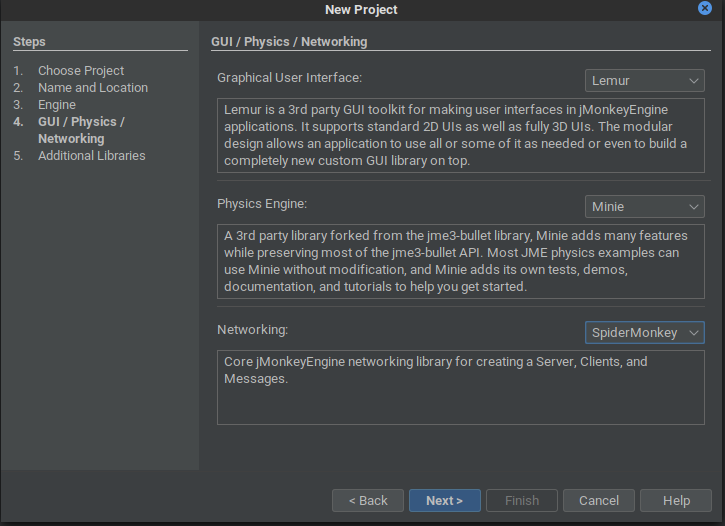Select the Additional Libraries step

coord(92,156)
